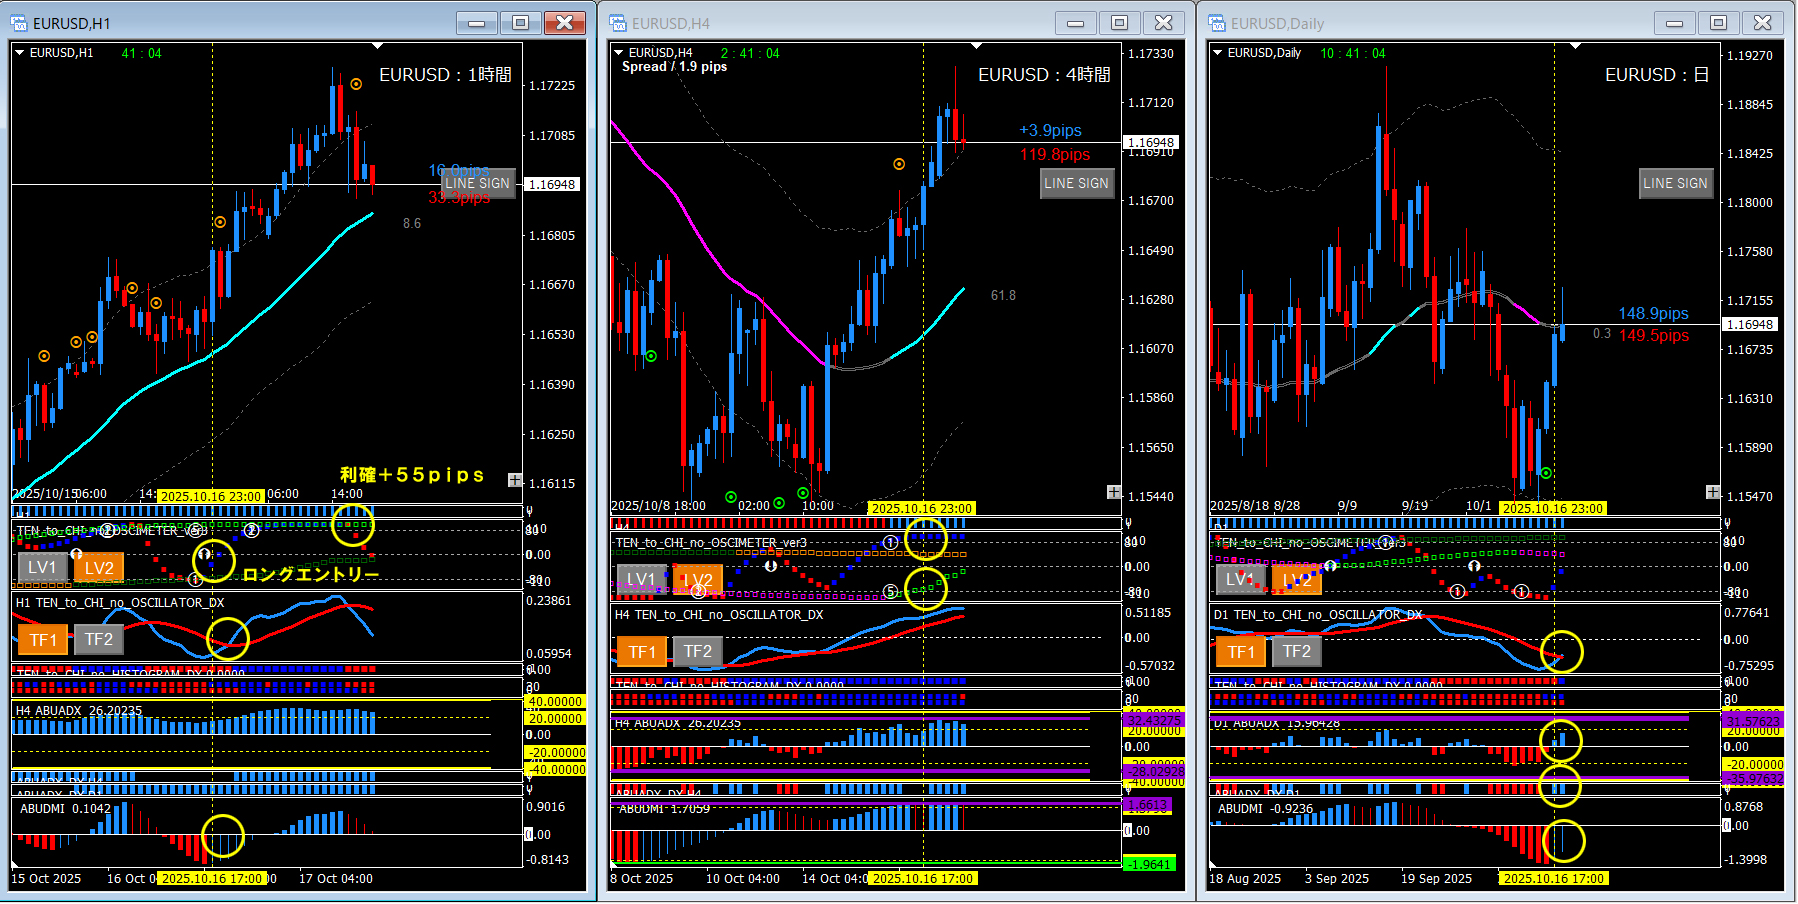Toggle LV2 in the H1 window
The height and width of the screenshot is (904, 1798).
tap(98, 568)
